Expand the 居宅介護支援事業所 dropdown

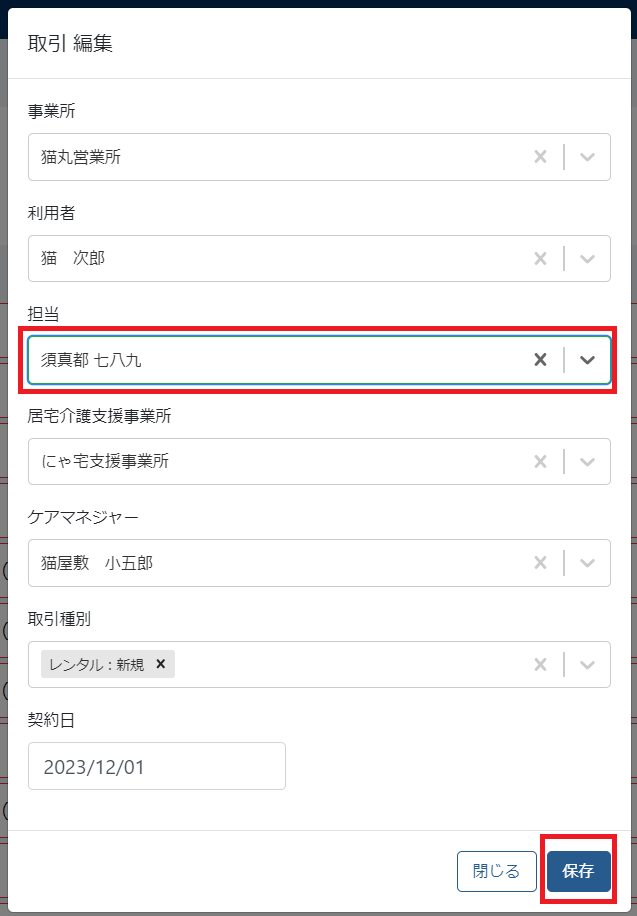point(588,461)
